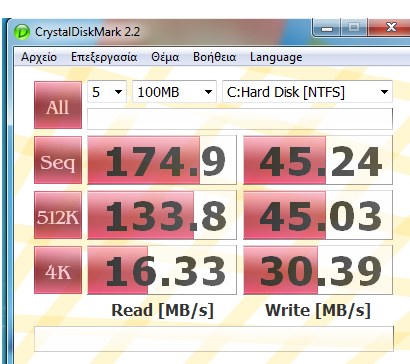Start the 4K random test
Screen dimensions: 410x364
pyautogui.click(x=58, y=270)
